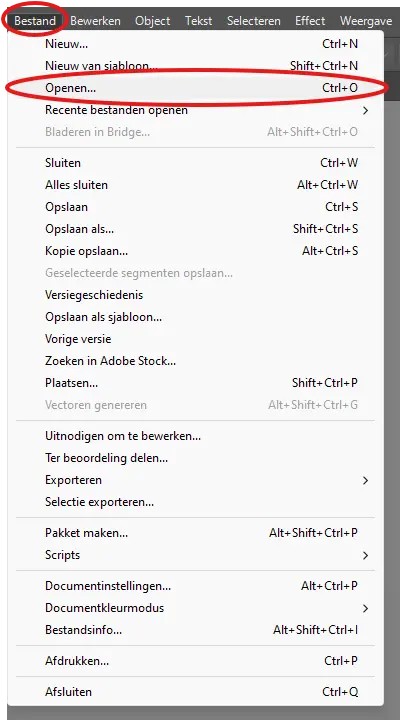The height and width of the screenshot is (720, 400).
Task: Select Plaatsen... menu item
Action: (196, 383)
